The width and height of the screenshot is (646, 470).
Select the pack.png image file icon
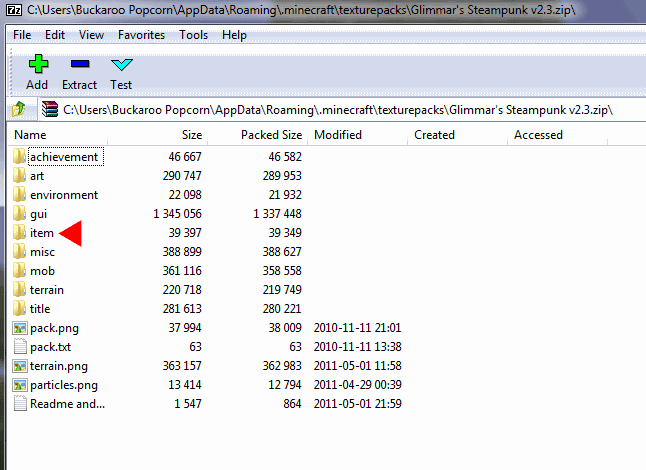pyautogui.click(x=20, y=328)
